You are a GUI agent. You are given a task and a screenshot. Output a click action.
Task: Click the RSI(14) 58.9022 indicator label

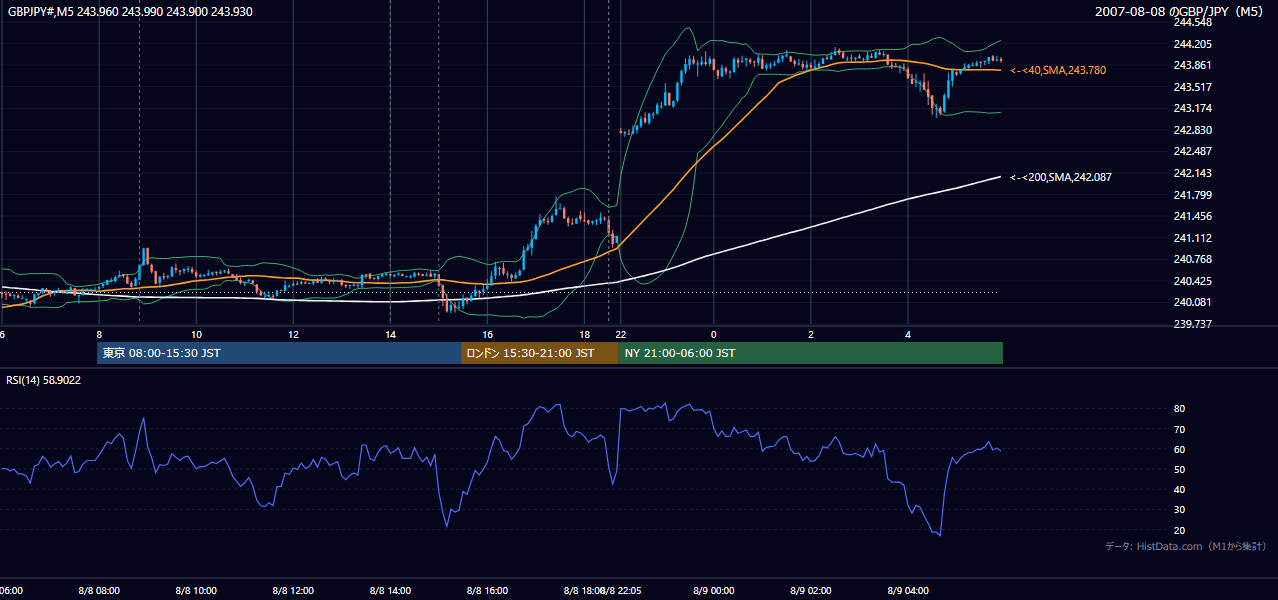pos(44,380)
